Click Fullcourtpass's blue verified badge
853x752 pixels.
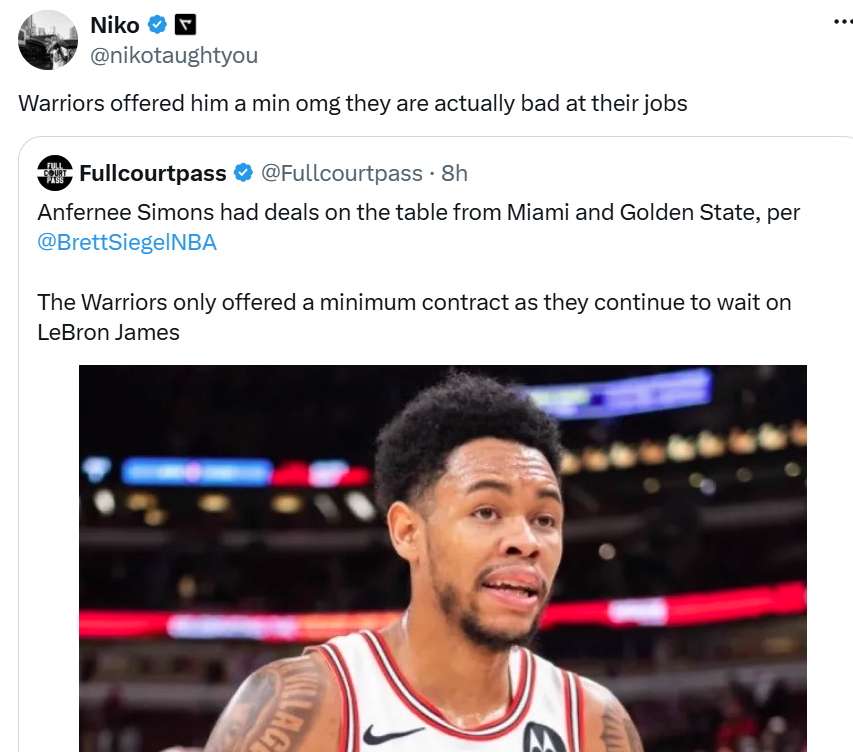(x=243, y=173)
